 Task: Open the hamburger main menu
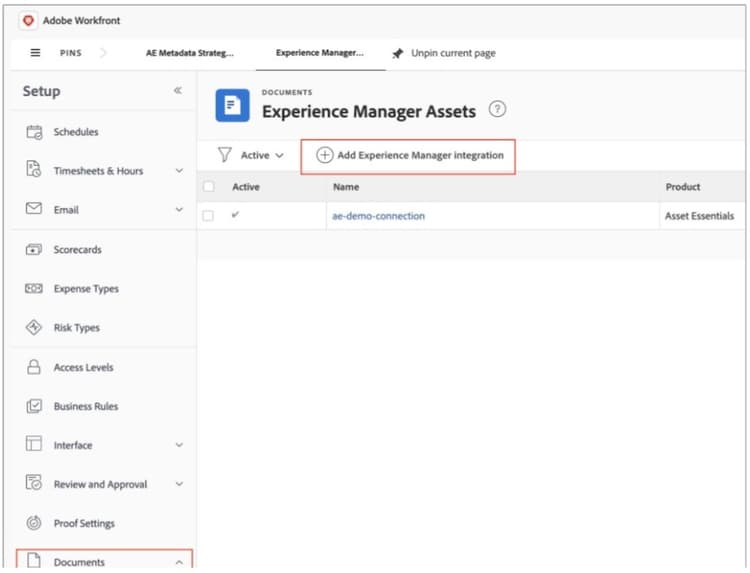tap(35, 53)
